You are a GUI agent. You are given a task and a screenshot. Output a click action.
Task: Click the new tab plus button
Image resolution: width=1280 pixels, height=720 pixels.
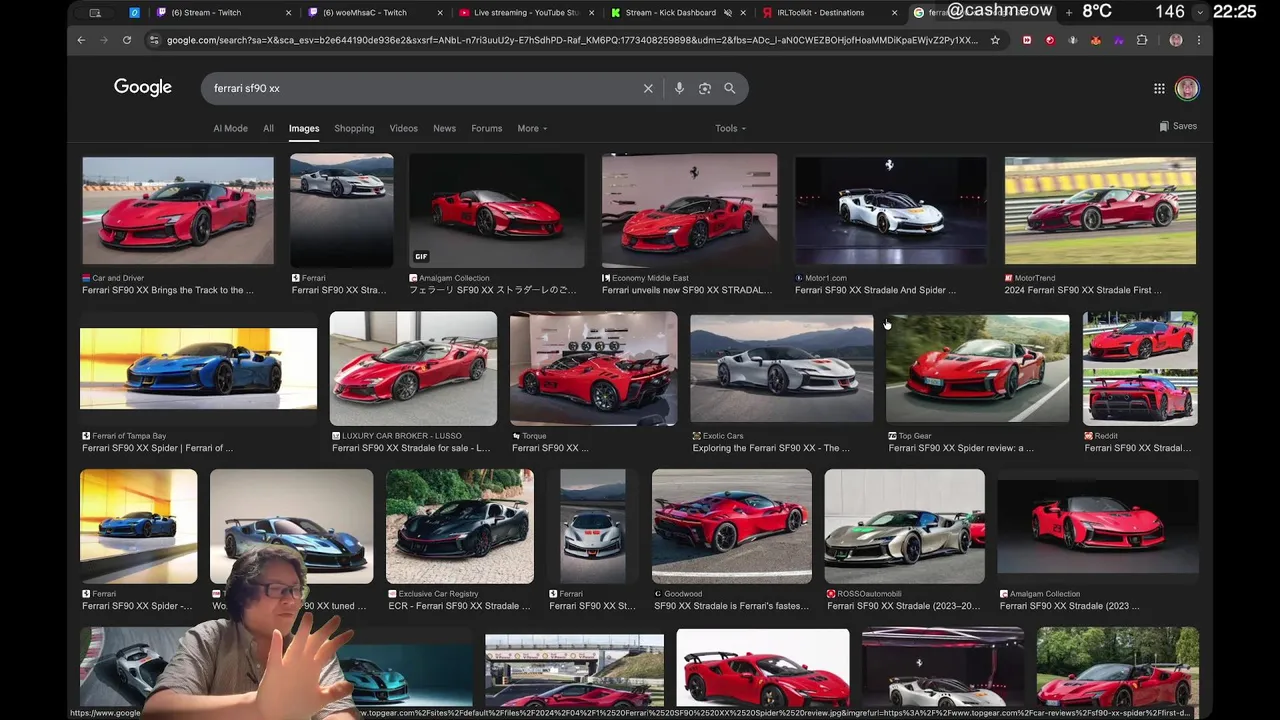click(x=1069, y=12)
